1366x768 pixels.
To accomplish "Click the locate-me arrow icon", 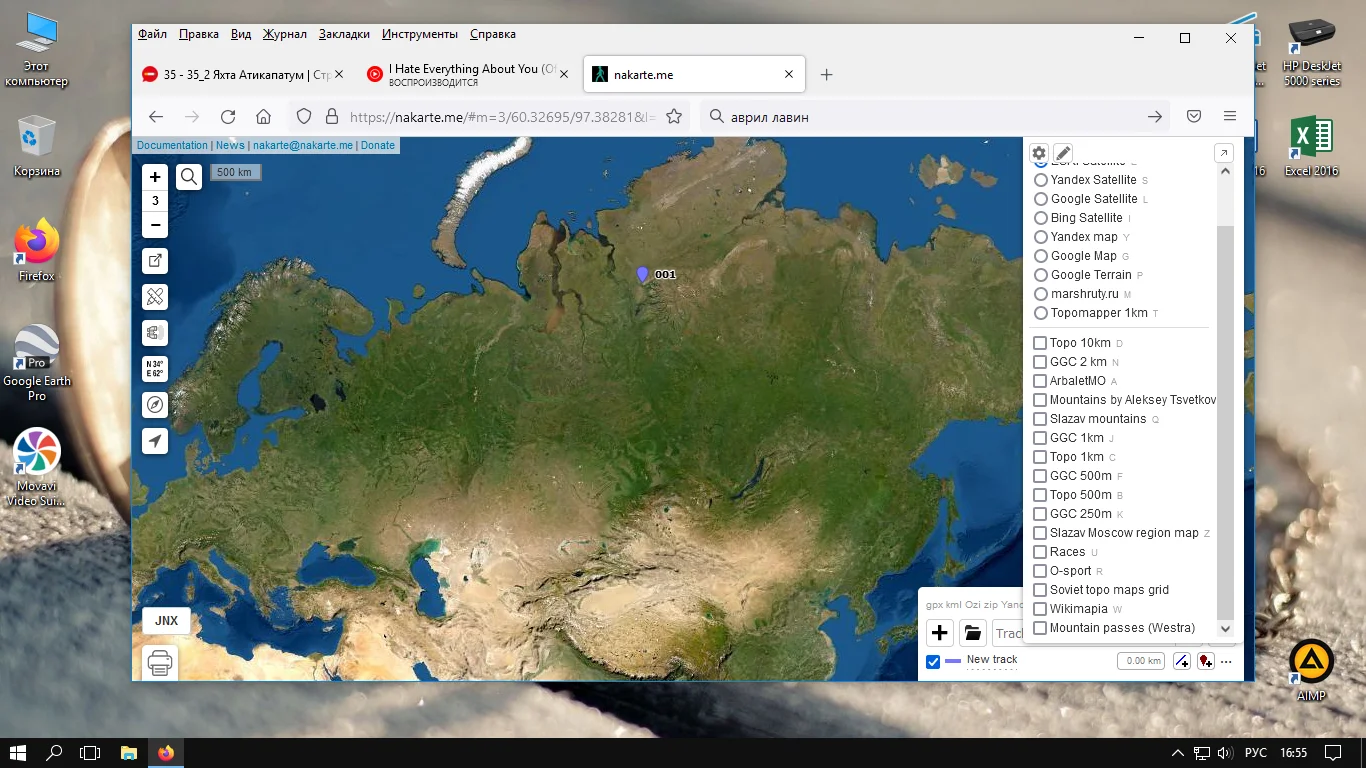I will coord(154,440).
